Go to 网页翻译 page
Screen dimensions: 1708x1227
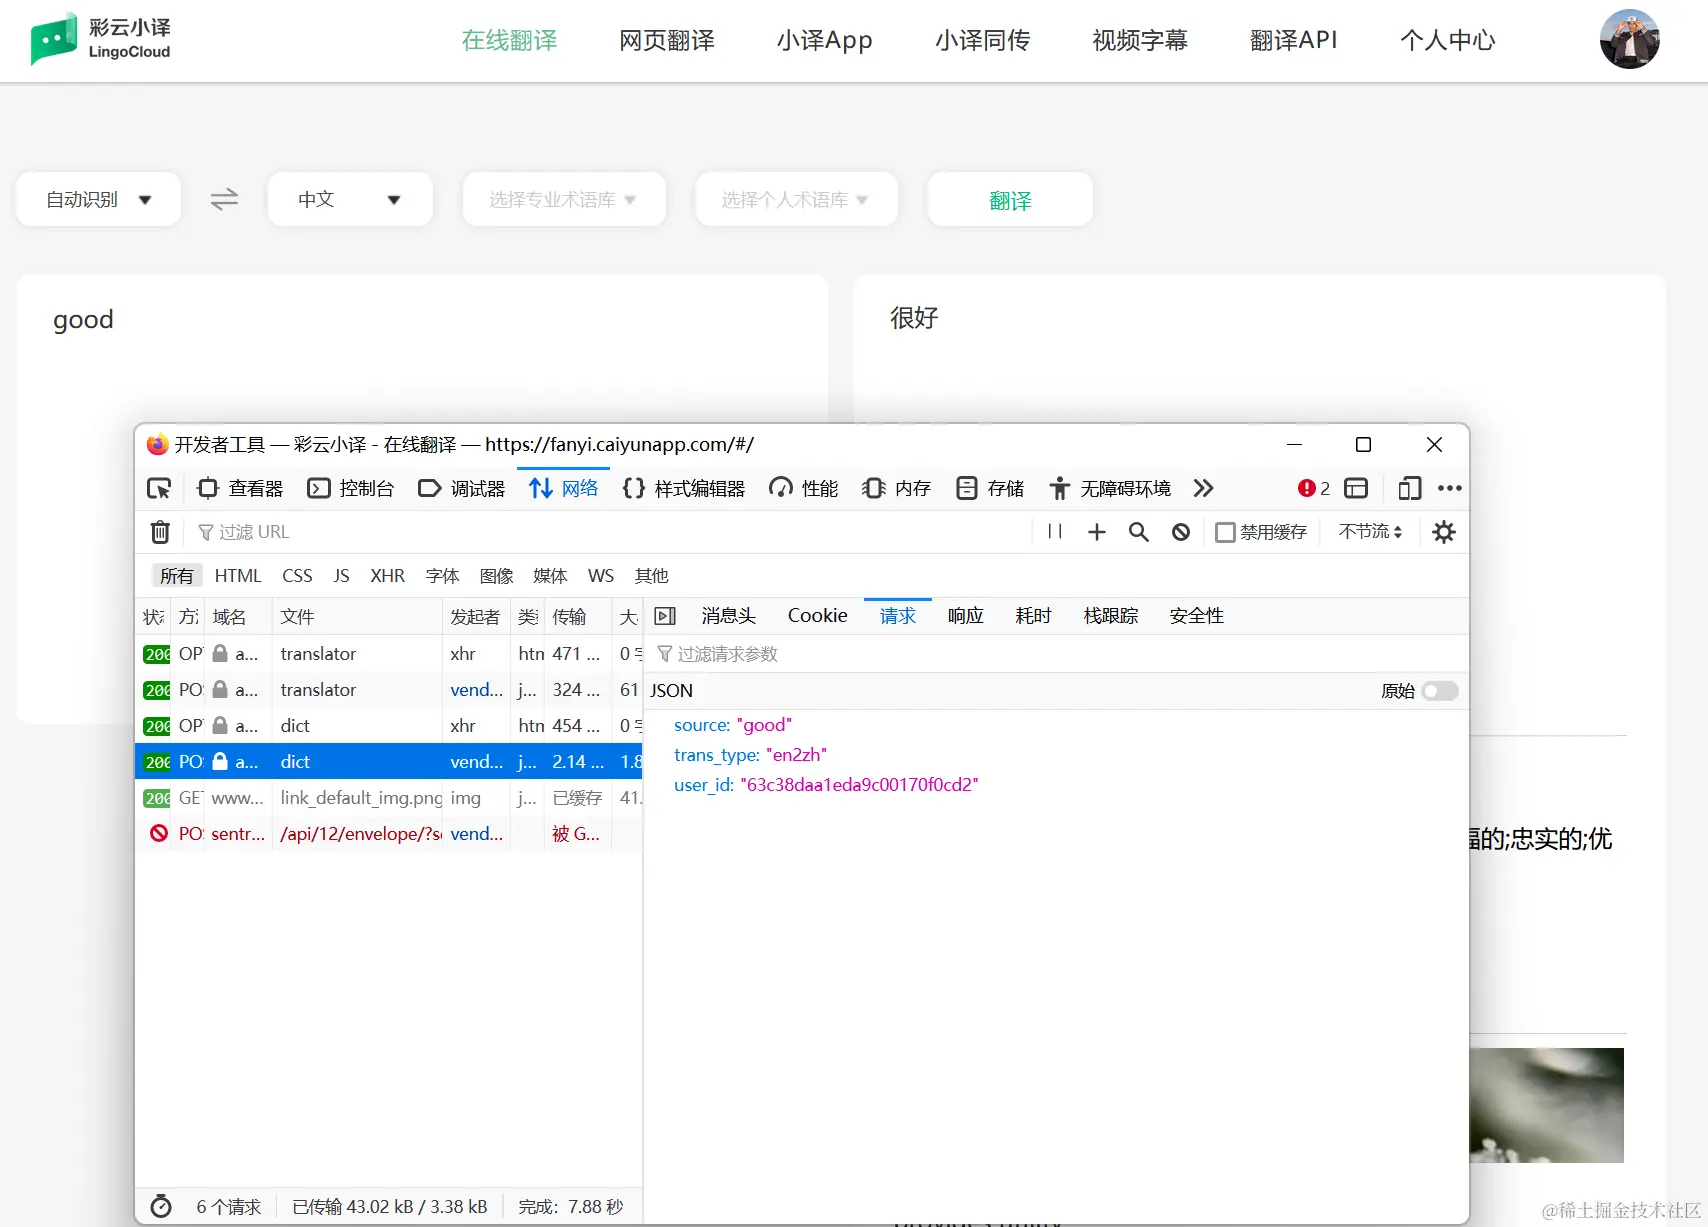(x=667, y=40)
